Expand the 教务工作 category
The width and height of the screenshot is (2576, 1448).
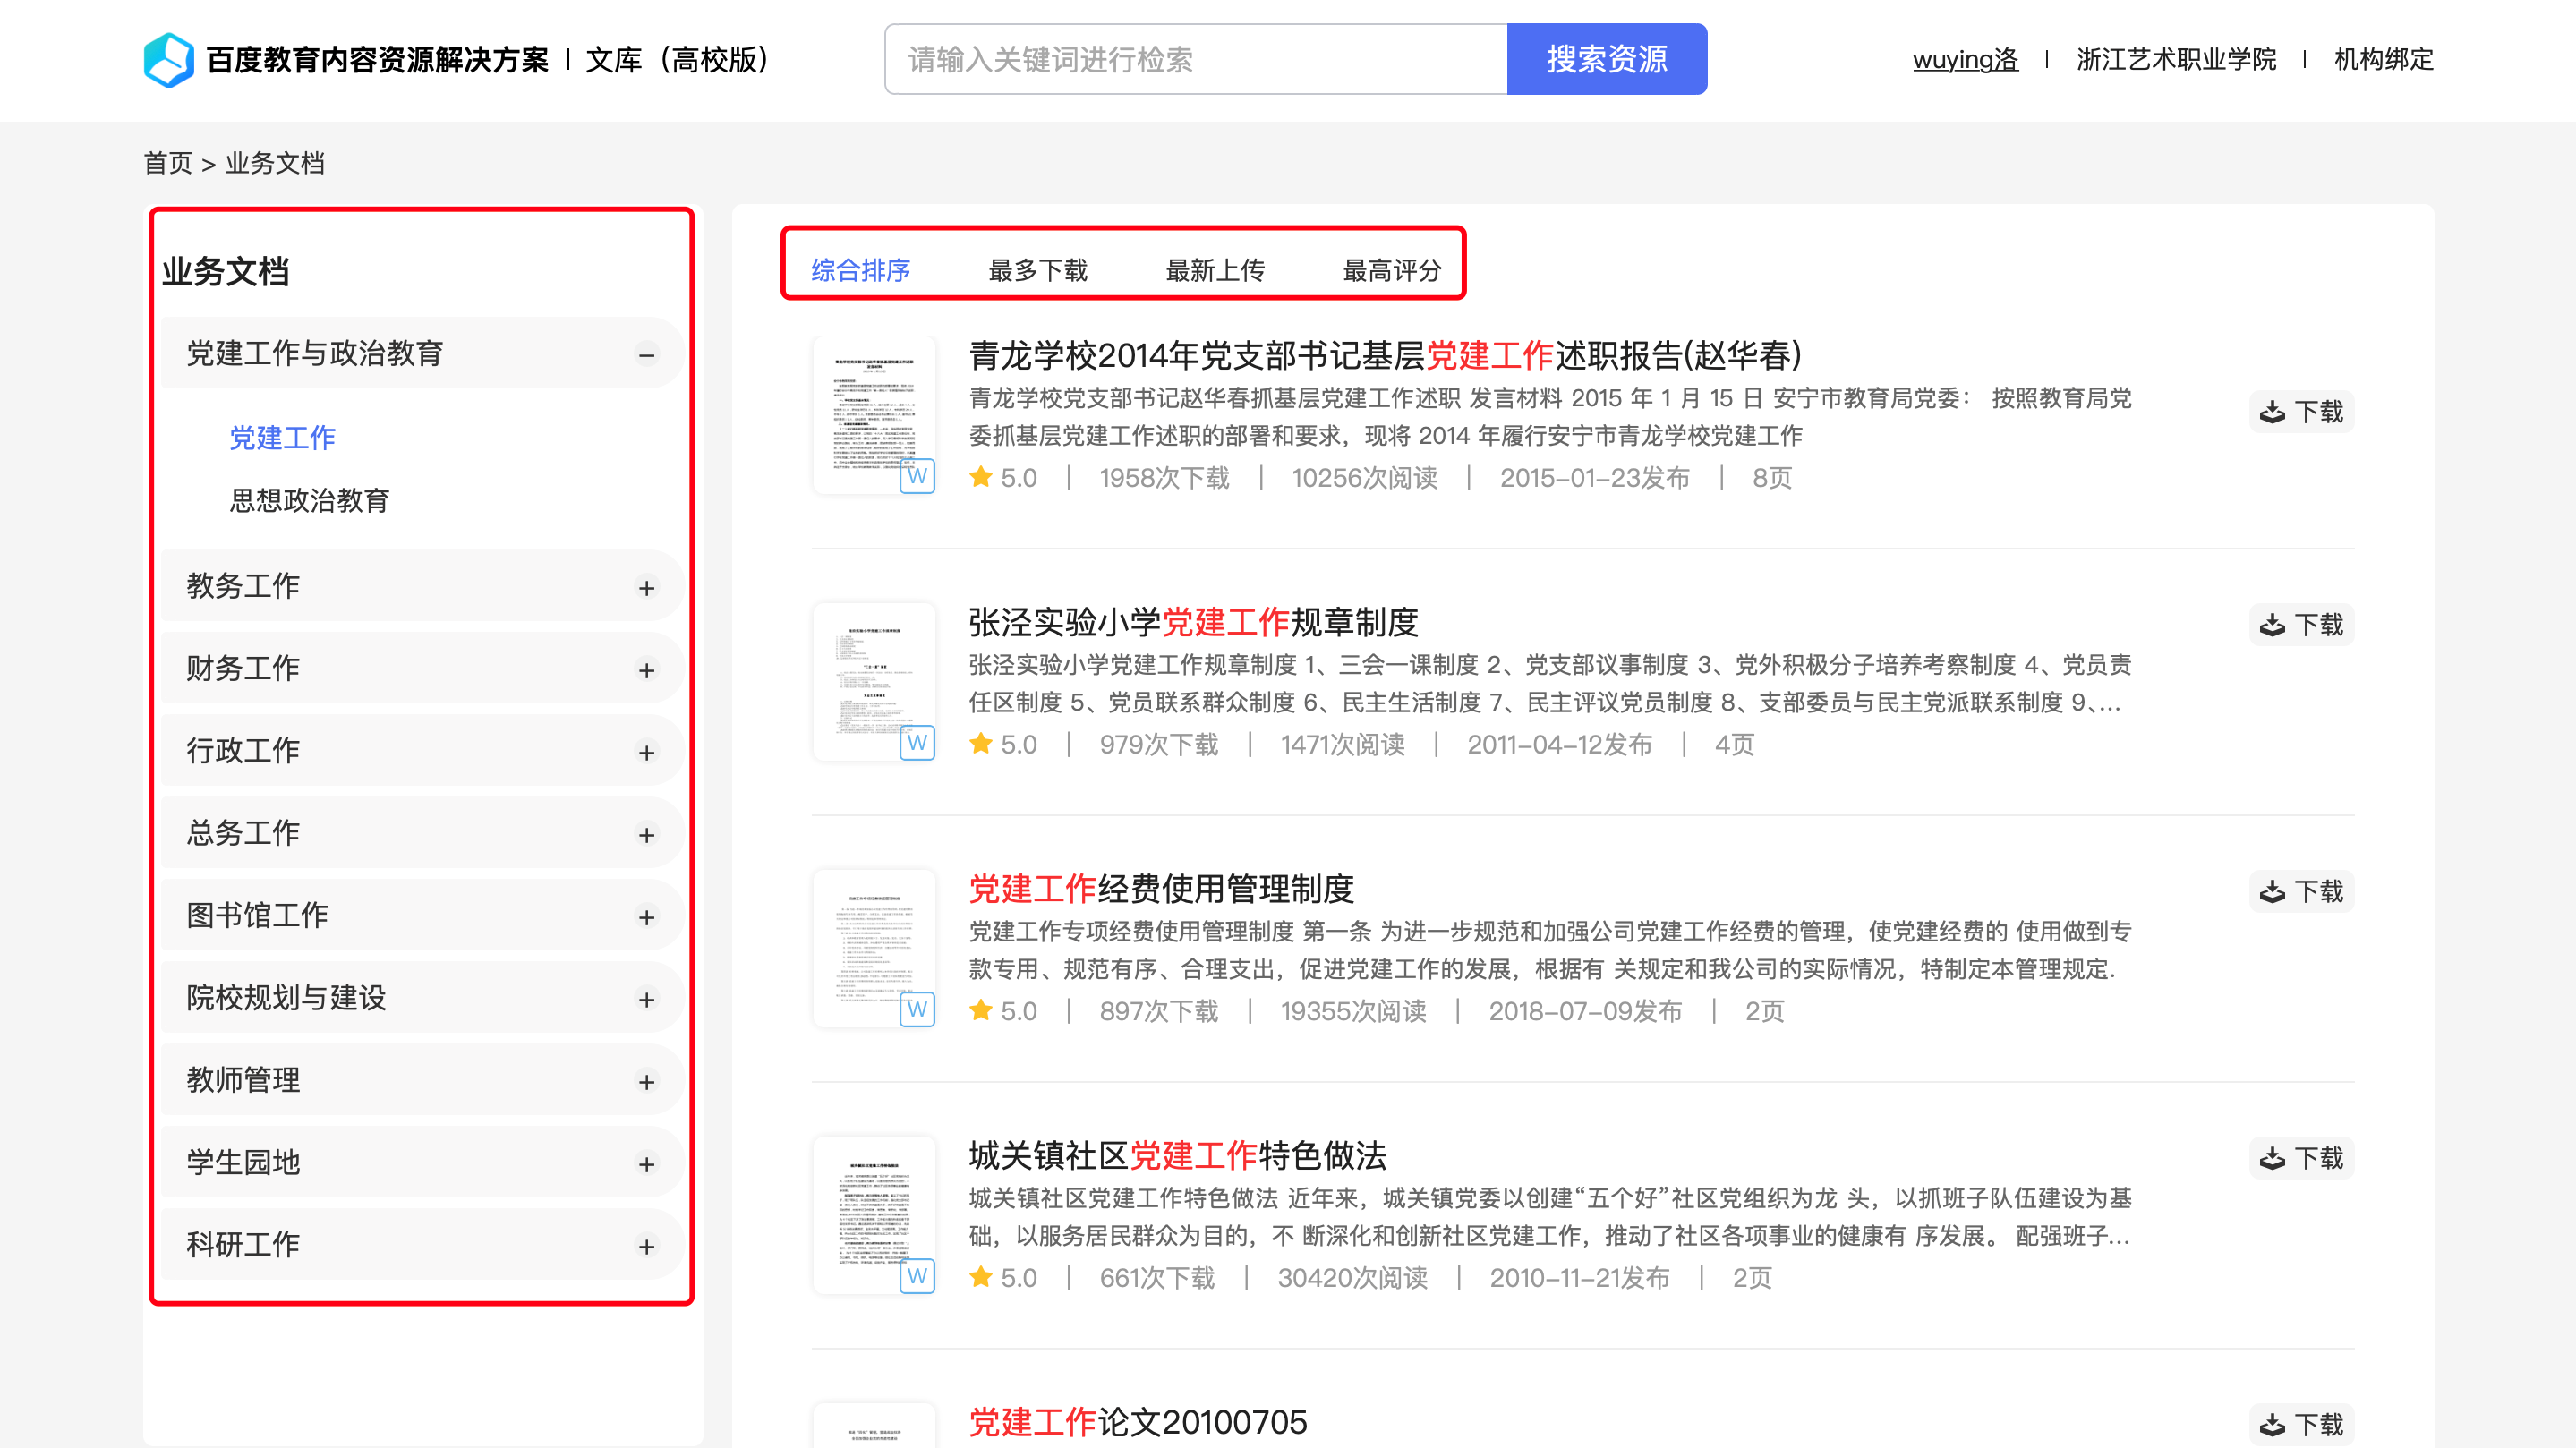pos(647,587)
